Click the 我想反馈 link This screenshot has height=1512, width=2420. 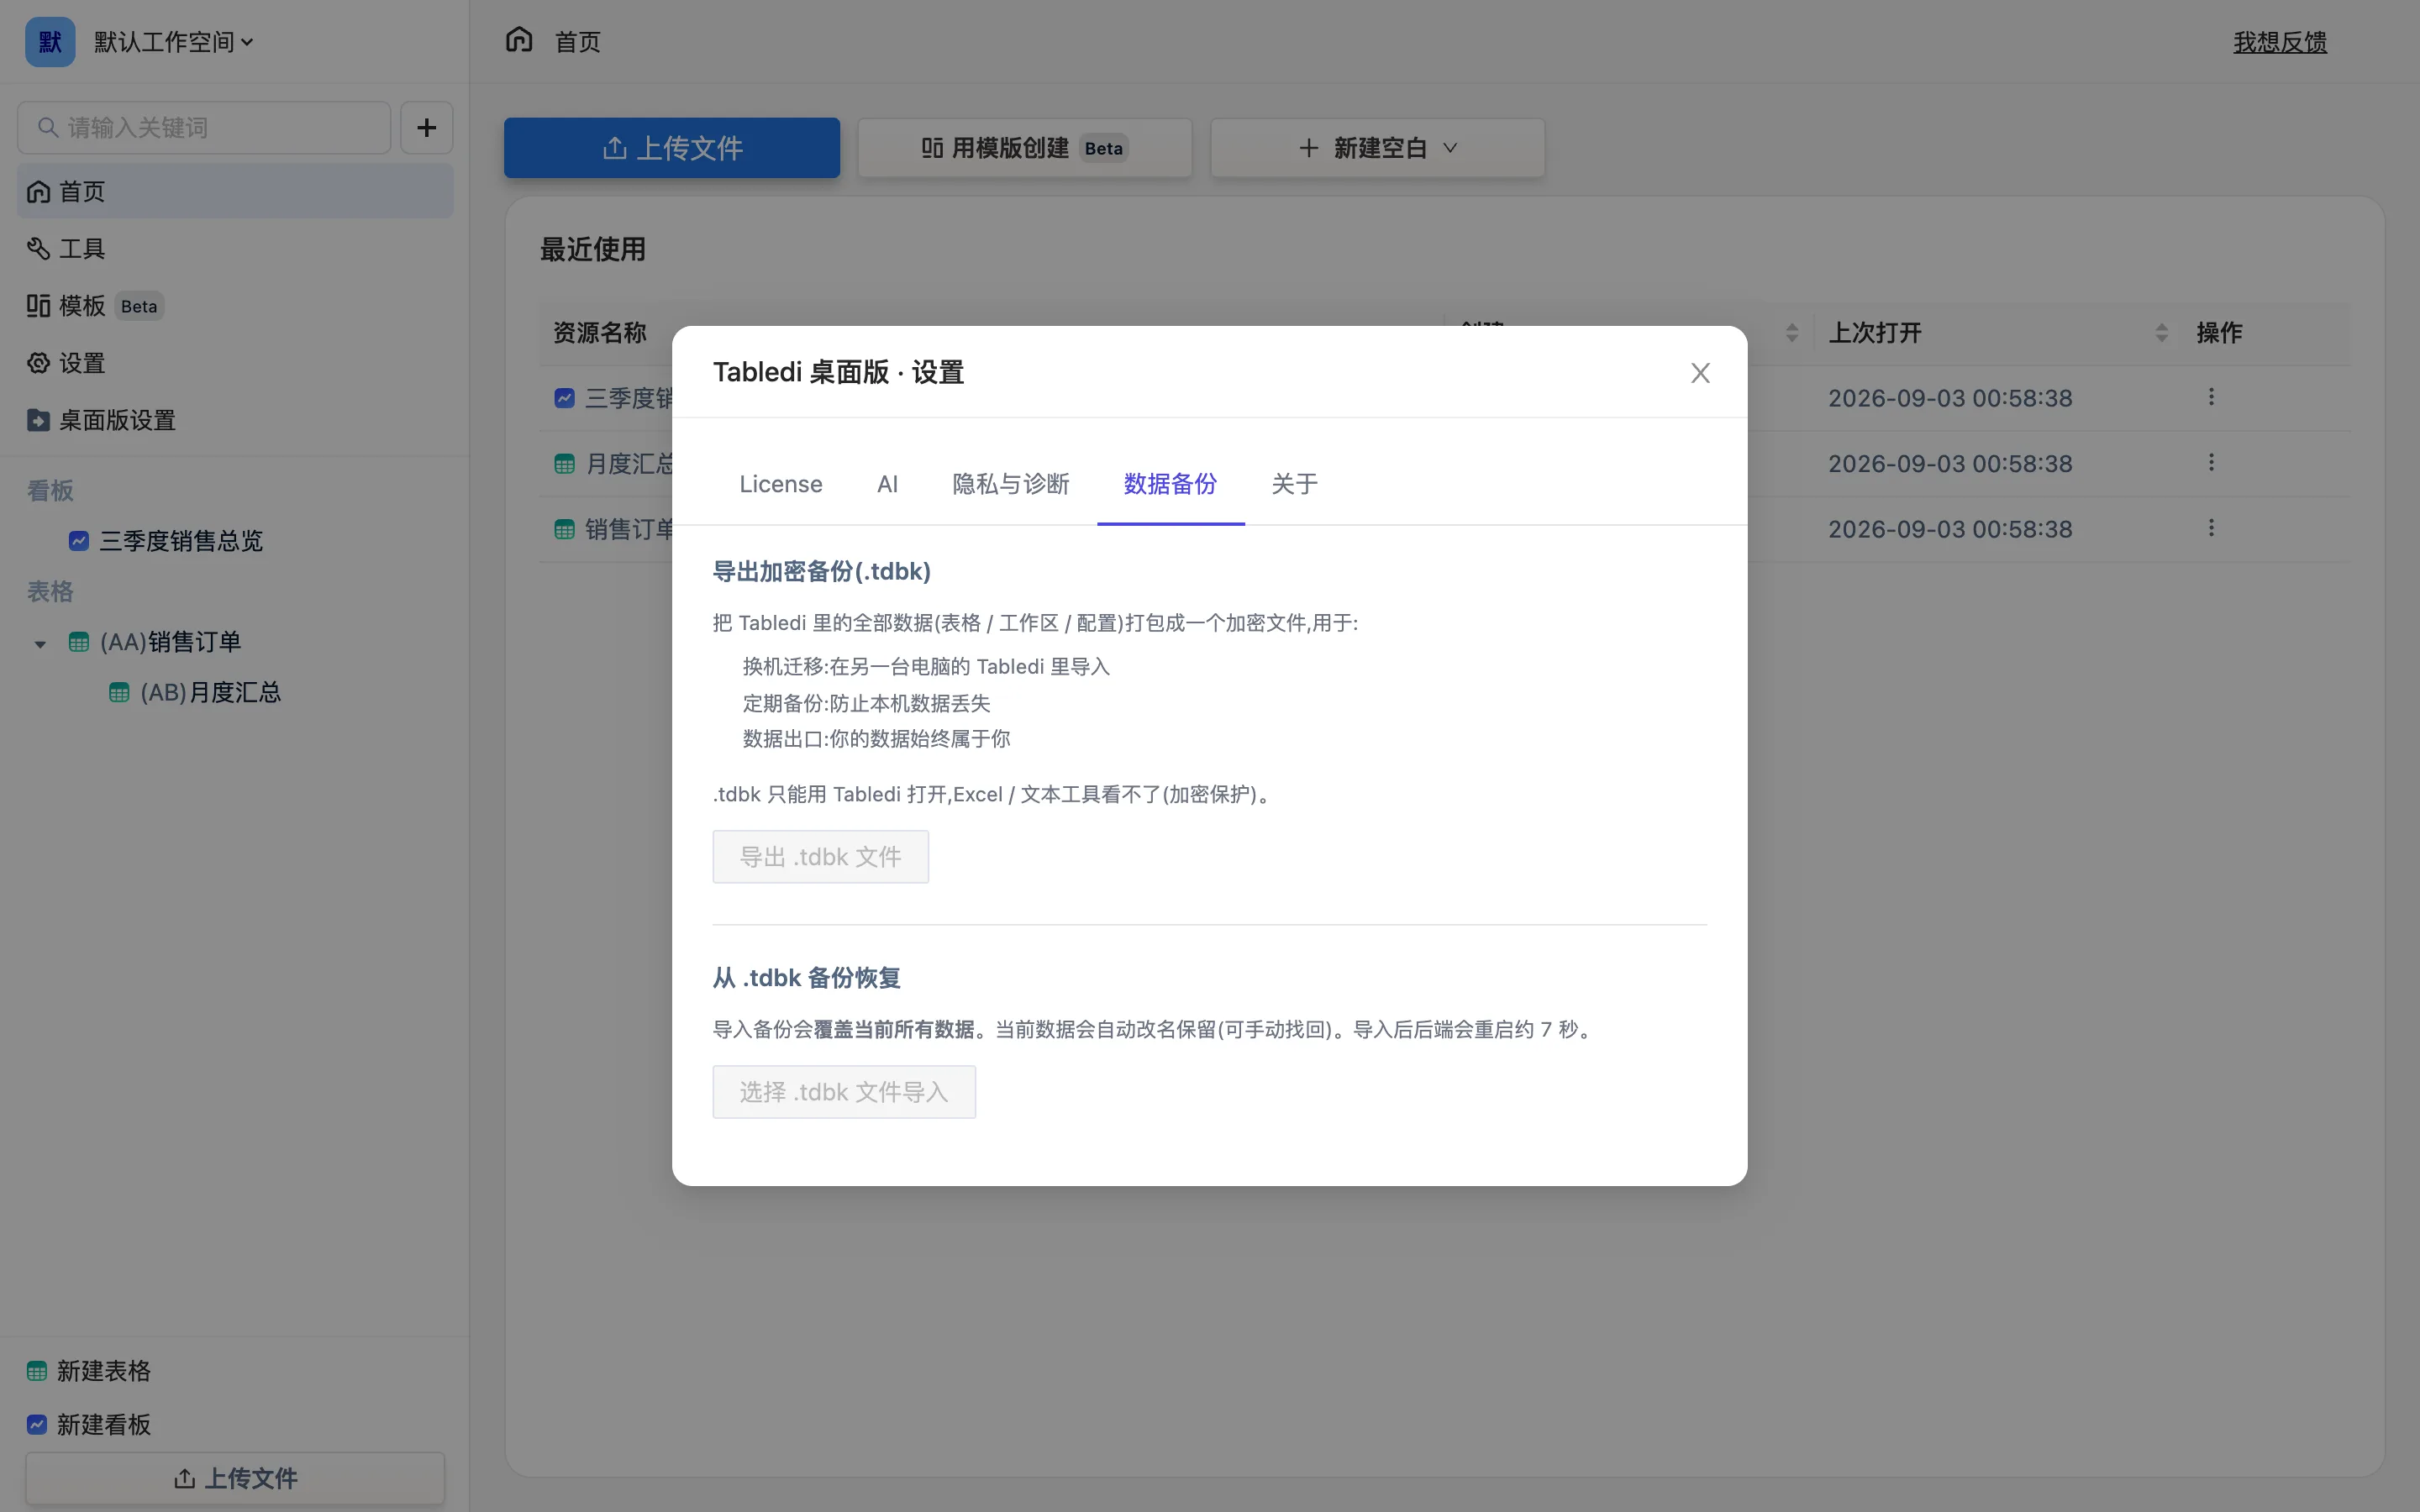(2280, 42)
